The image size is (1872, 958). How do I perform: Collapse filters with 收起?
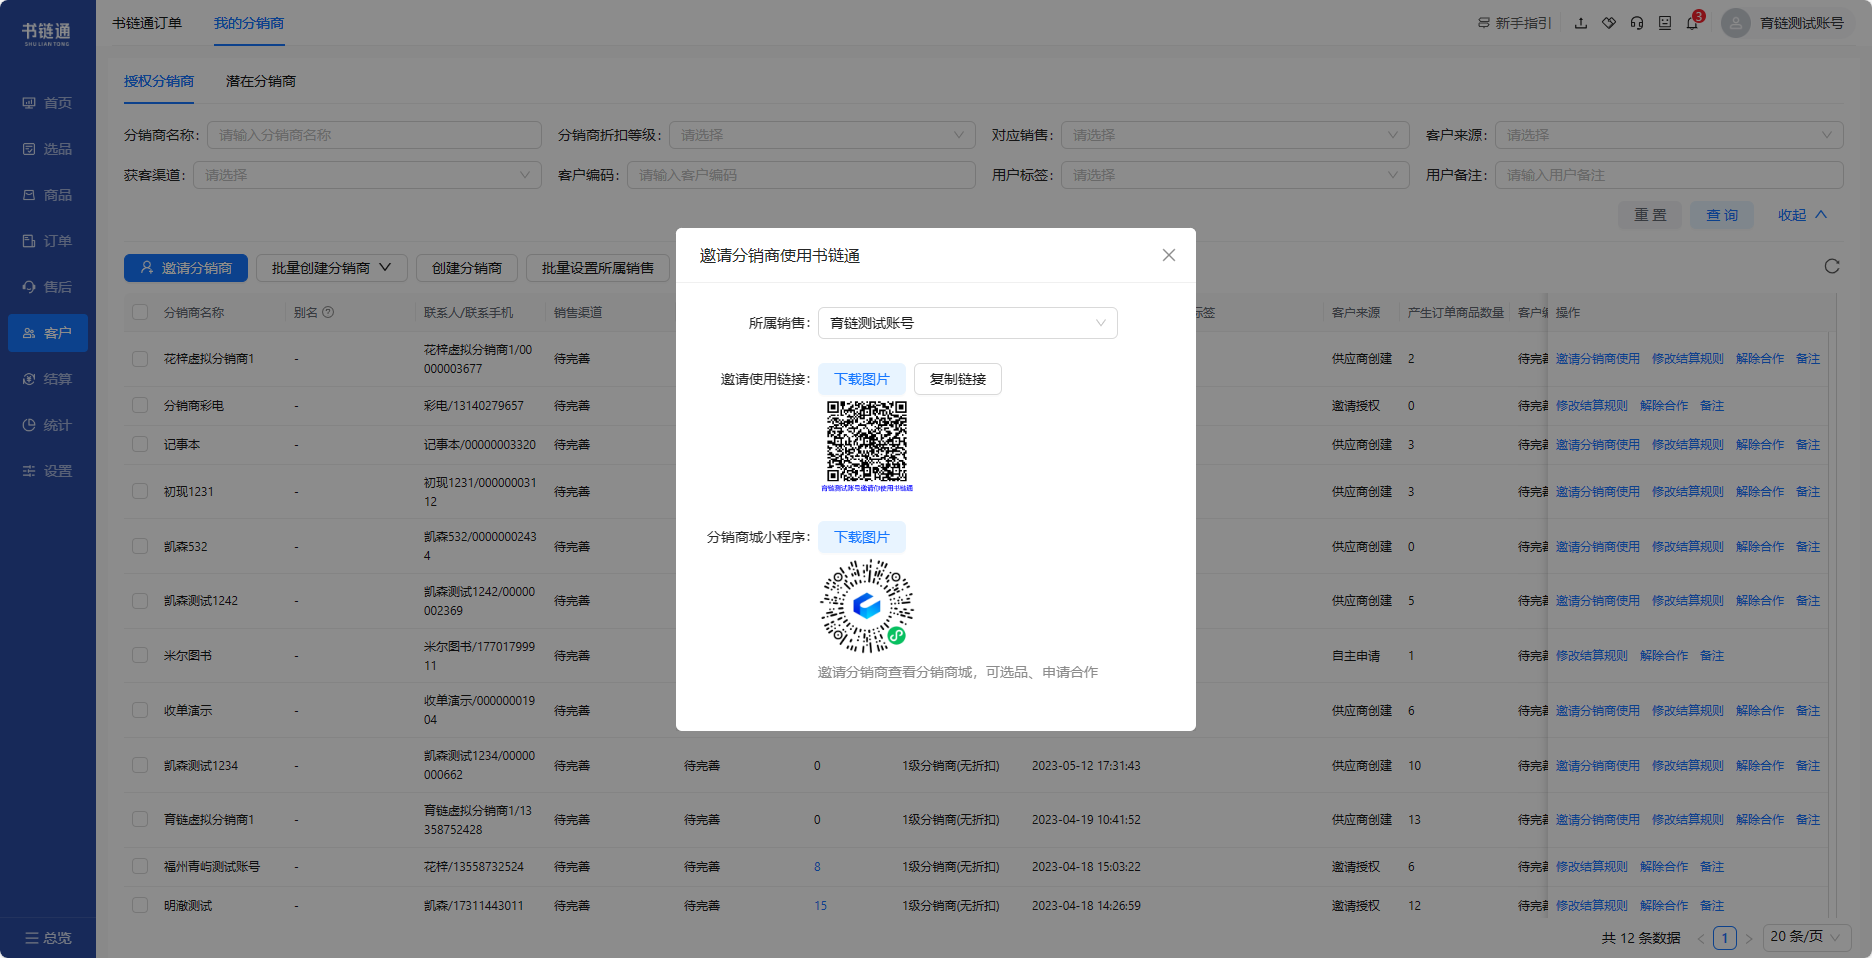click(x=1802, y=215)
